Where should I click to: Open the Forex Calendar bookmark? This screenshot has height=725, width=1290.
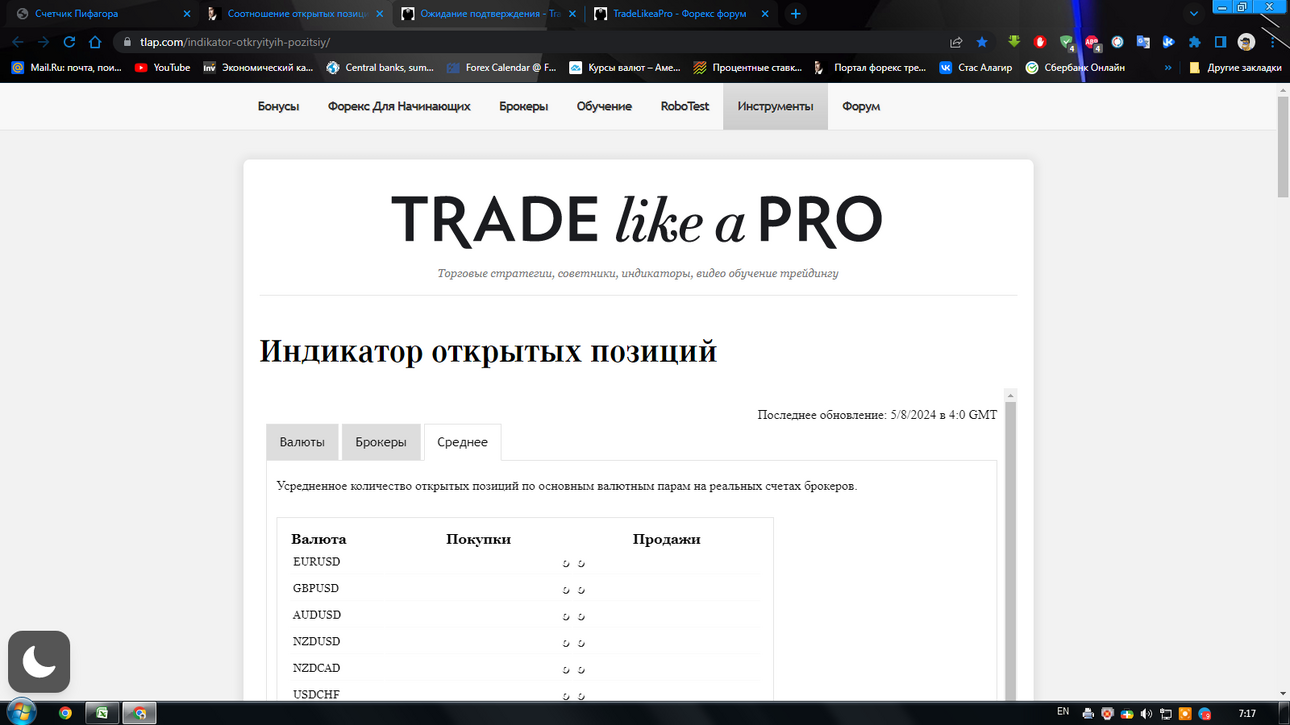501,68
